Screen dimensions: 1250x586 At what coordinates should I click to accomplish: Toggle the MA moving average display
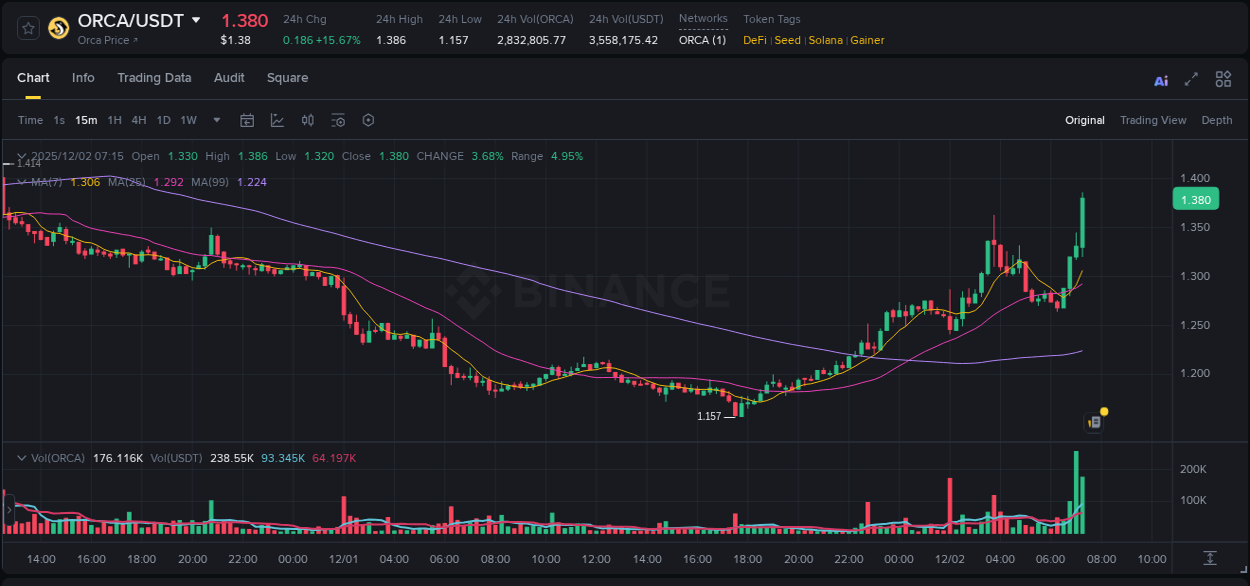coord(21,182)
